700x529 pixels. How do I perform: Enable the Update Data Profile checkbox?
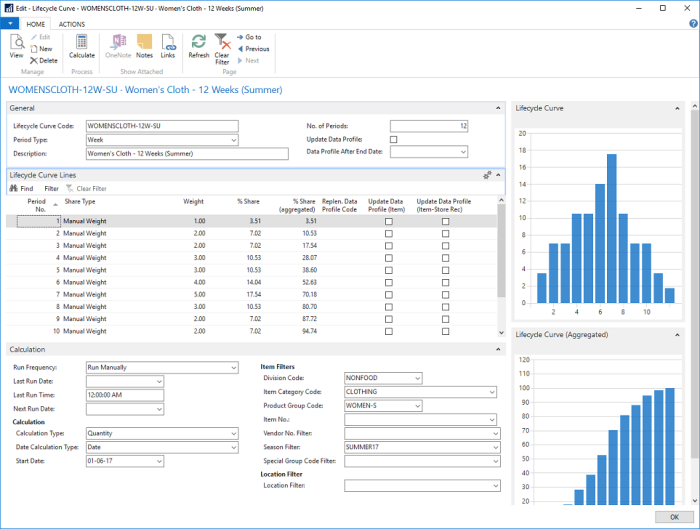click(x=393, y=139)
